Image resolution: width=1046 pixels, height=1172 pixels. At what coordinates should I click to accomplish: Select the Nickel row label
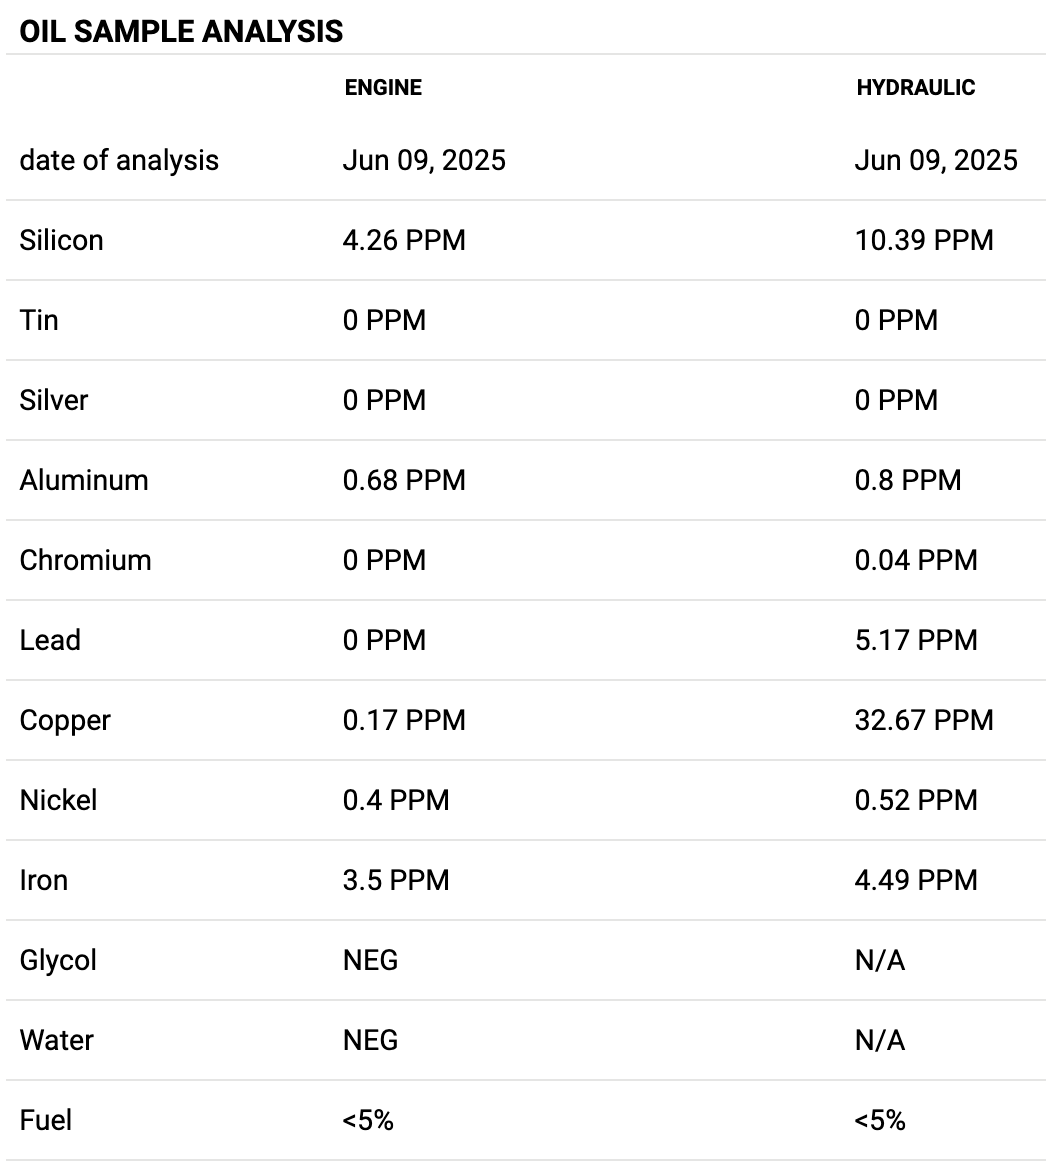click(x=58, y=801)
